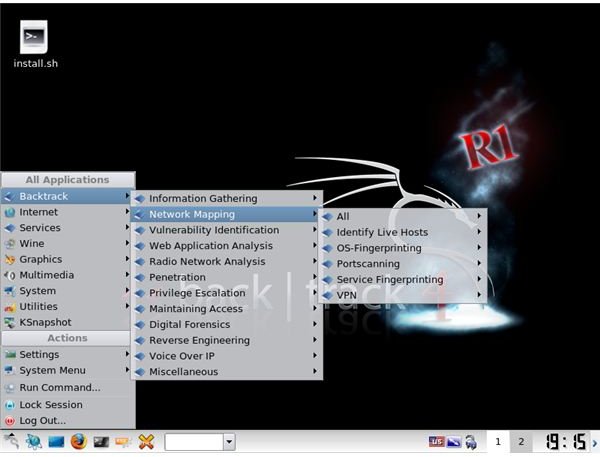Click the Multimedia speaker icon
The width and height of the screenshot is (600, 457).
(10, 275)
